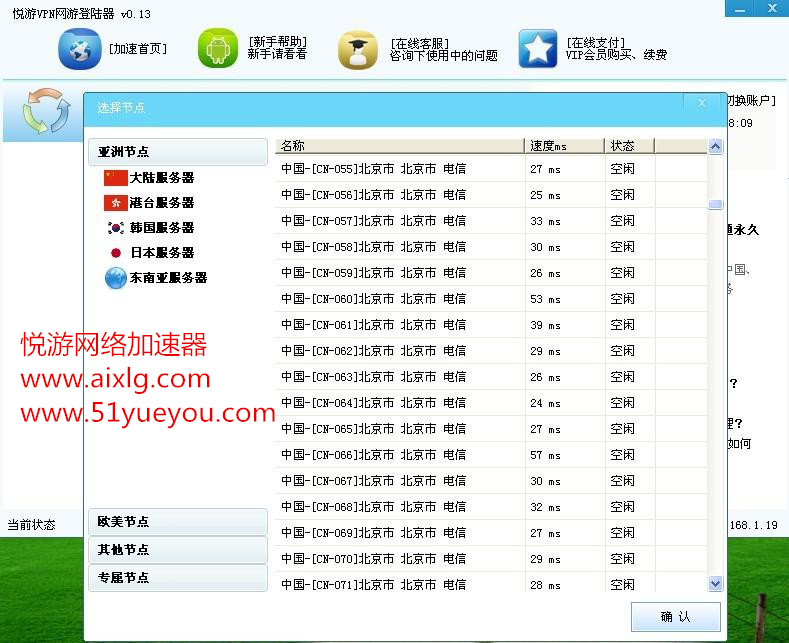This screenshot has height=643, width=789.
Task: Select node CN-068 北京市 电信
Action: coord(491,507)
